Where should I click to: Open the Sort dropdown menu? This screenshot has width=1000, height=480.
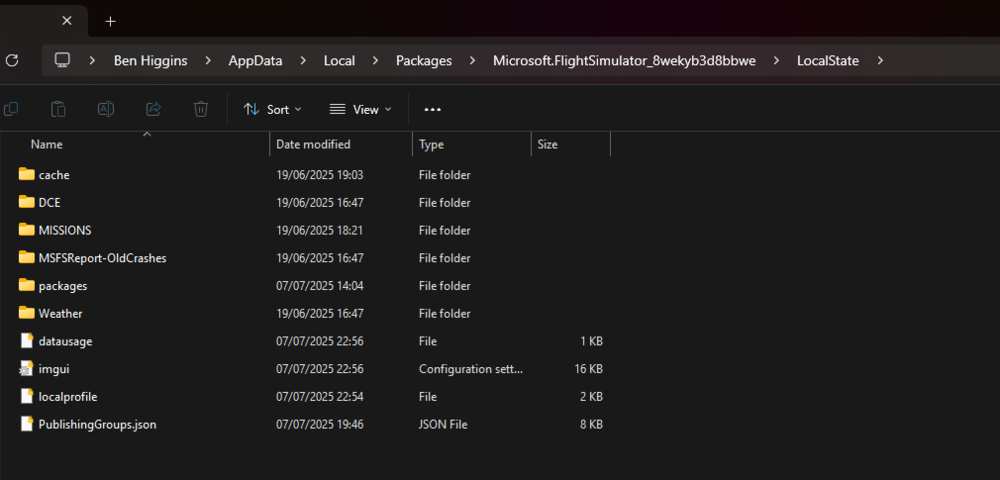point(272,109)
